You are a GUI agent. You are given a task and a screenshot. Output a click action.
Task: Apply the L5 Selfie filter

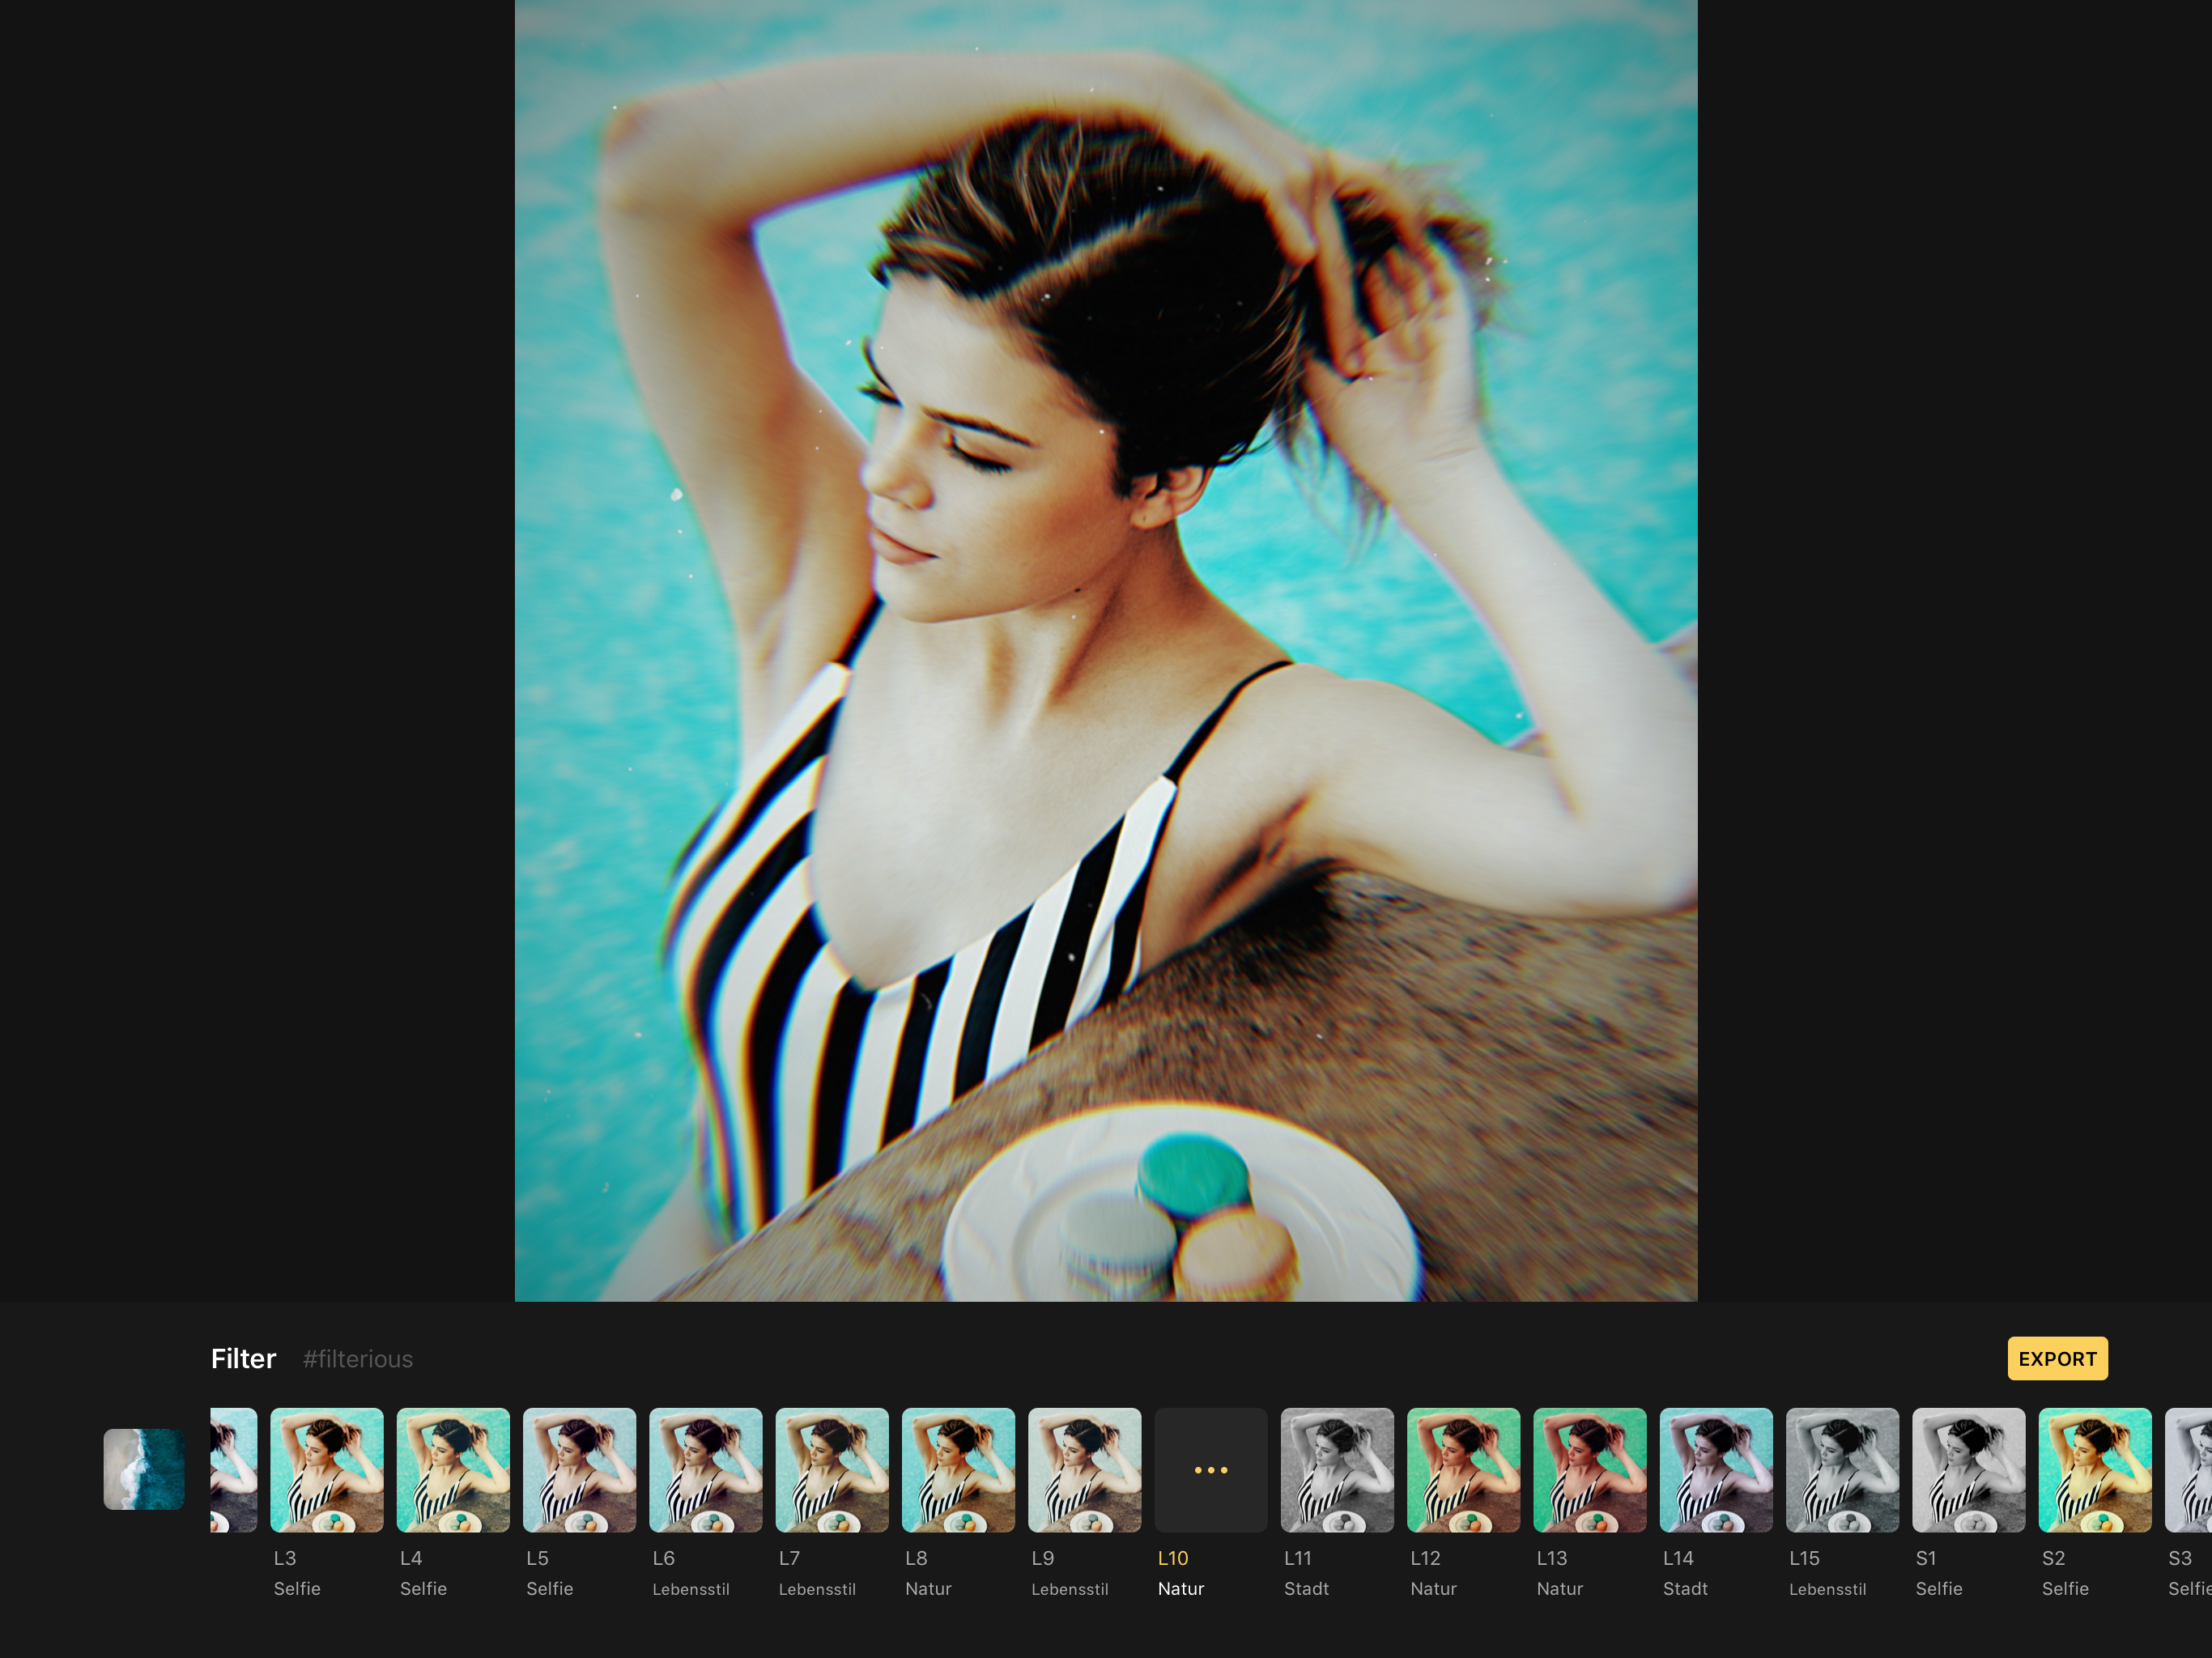click(x=579, y=1469)
